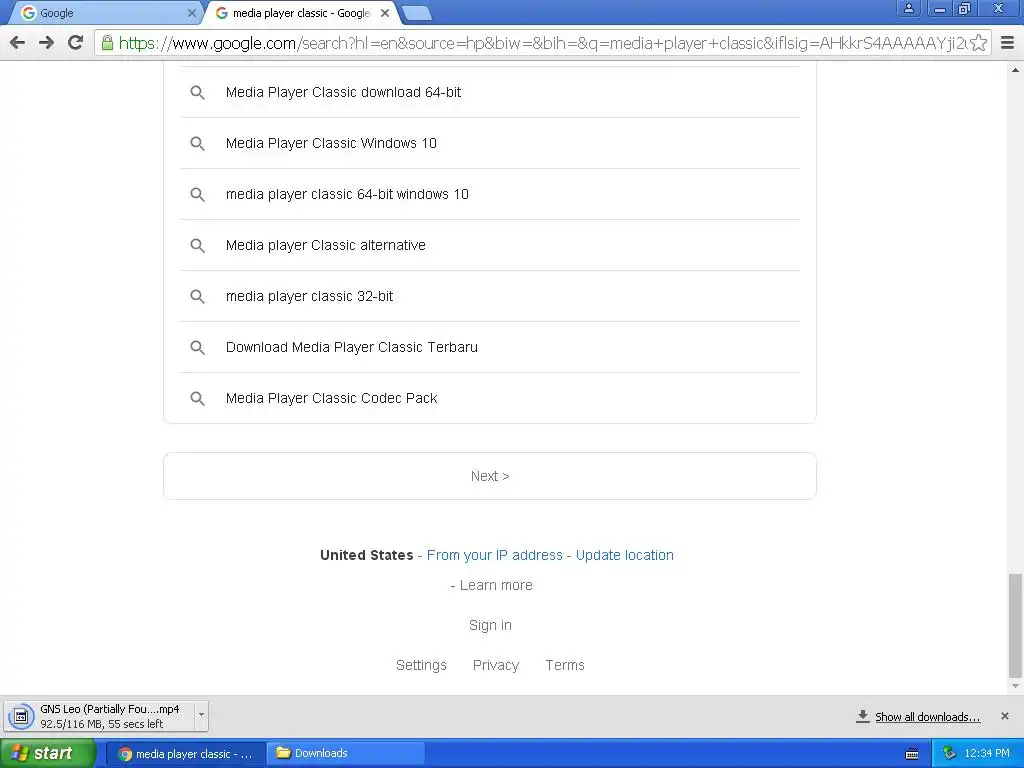Switch to Chrome taskbar button
Viewport: 1024px width, 768px height.
[x=185, y=754]
